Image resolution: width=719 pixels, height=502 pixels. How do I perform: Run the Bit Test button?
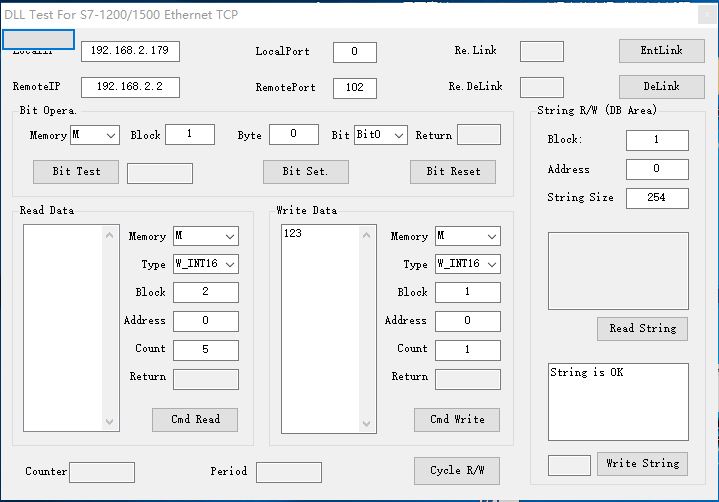[76, 172]
